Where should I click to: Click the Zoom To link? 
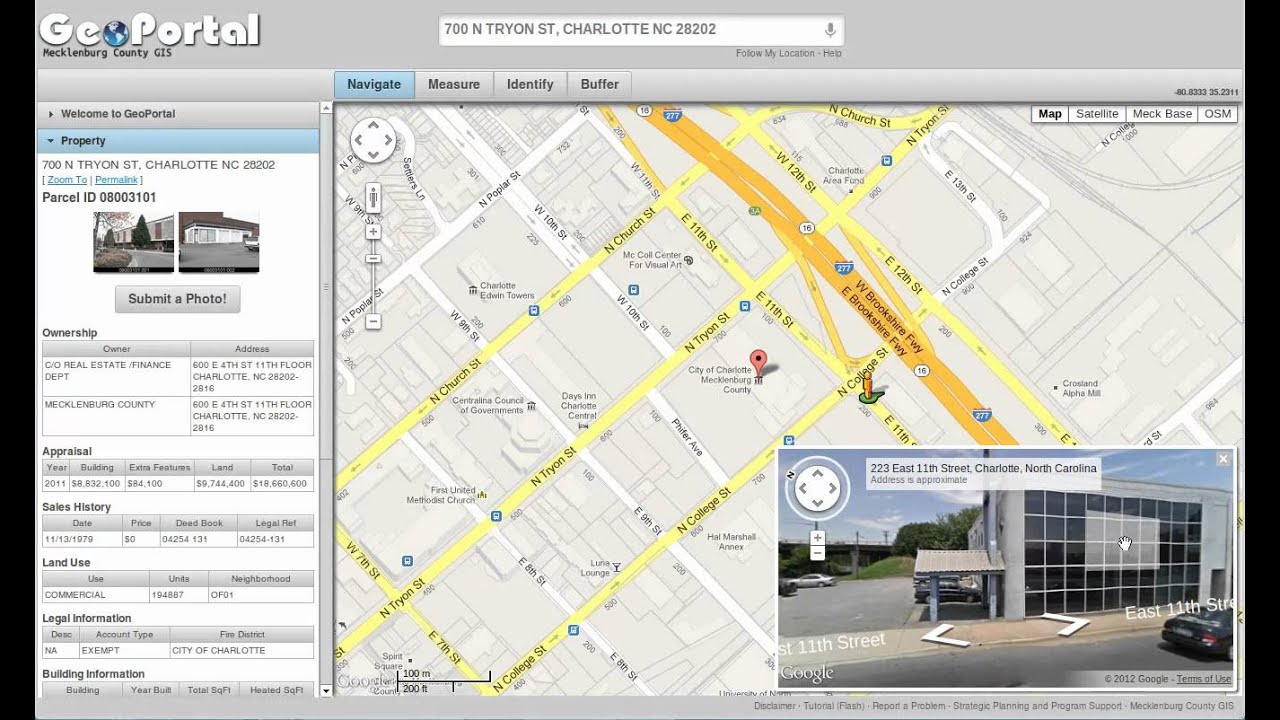[67, 180]
